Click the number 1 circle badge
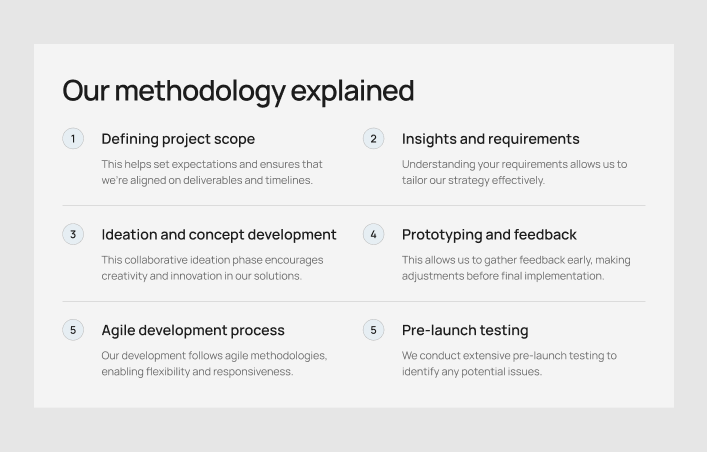This screenshot has height=452, width=707. (73, 139)
